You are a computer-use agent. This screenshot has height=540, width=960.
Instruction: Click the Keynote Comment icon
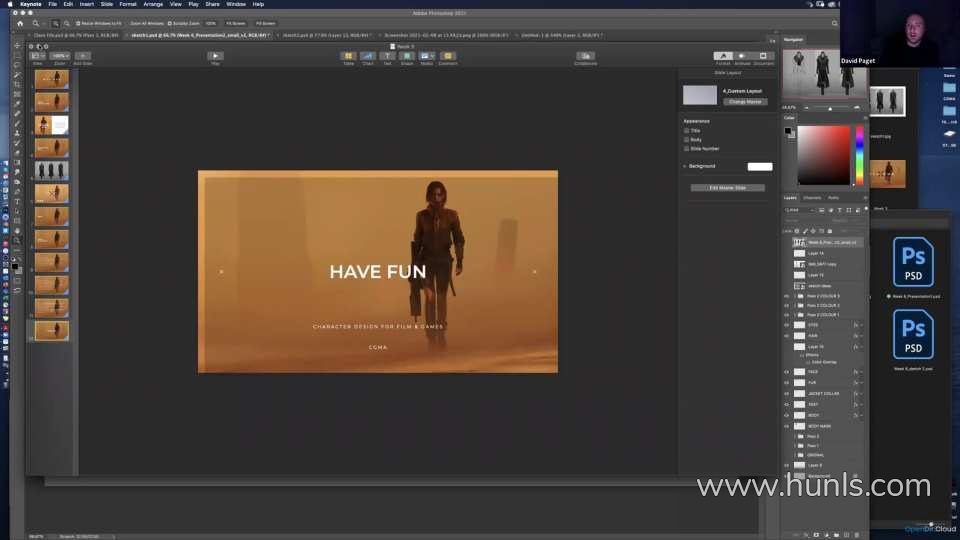click(x=448, y=56)
